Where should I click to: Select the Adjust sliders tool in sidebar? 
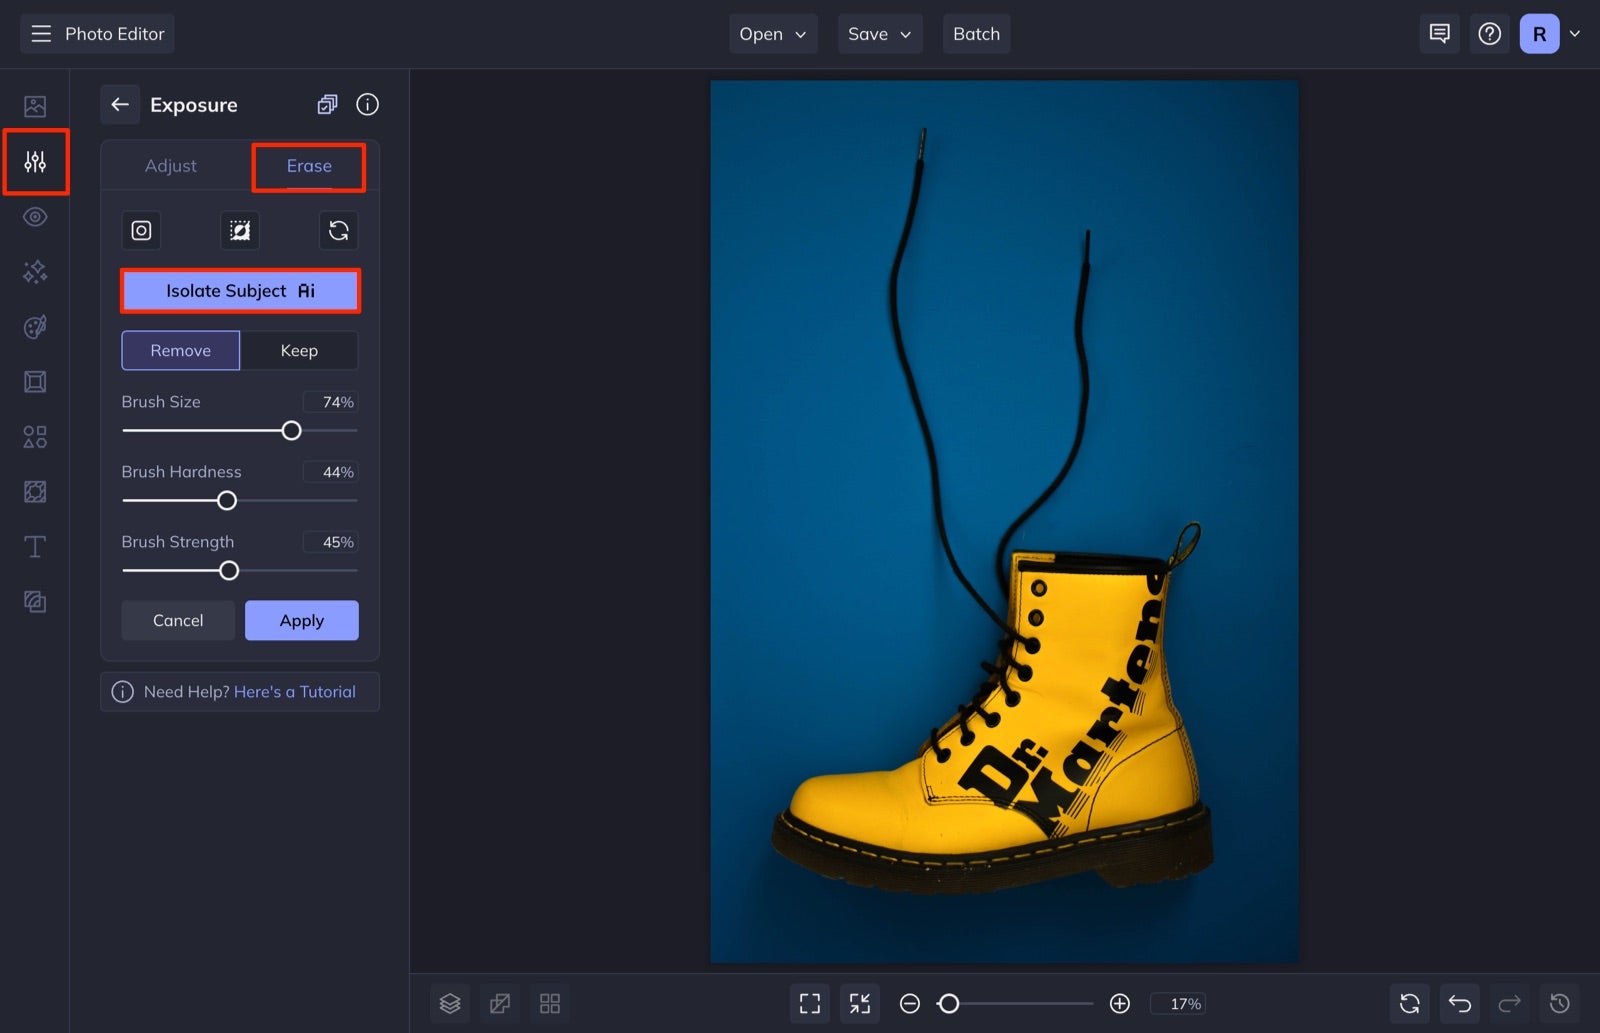(x=35, y=161)
